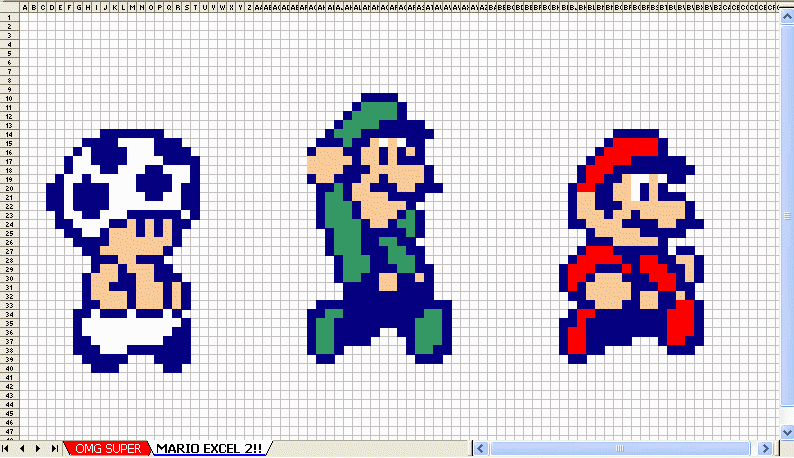
Task: Click the vertical scrollbar thumb
Action: [x=787, y=215]
